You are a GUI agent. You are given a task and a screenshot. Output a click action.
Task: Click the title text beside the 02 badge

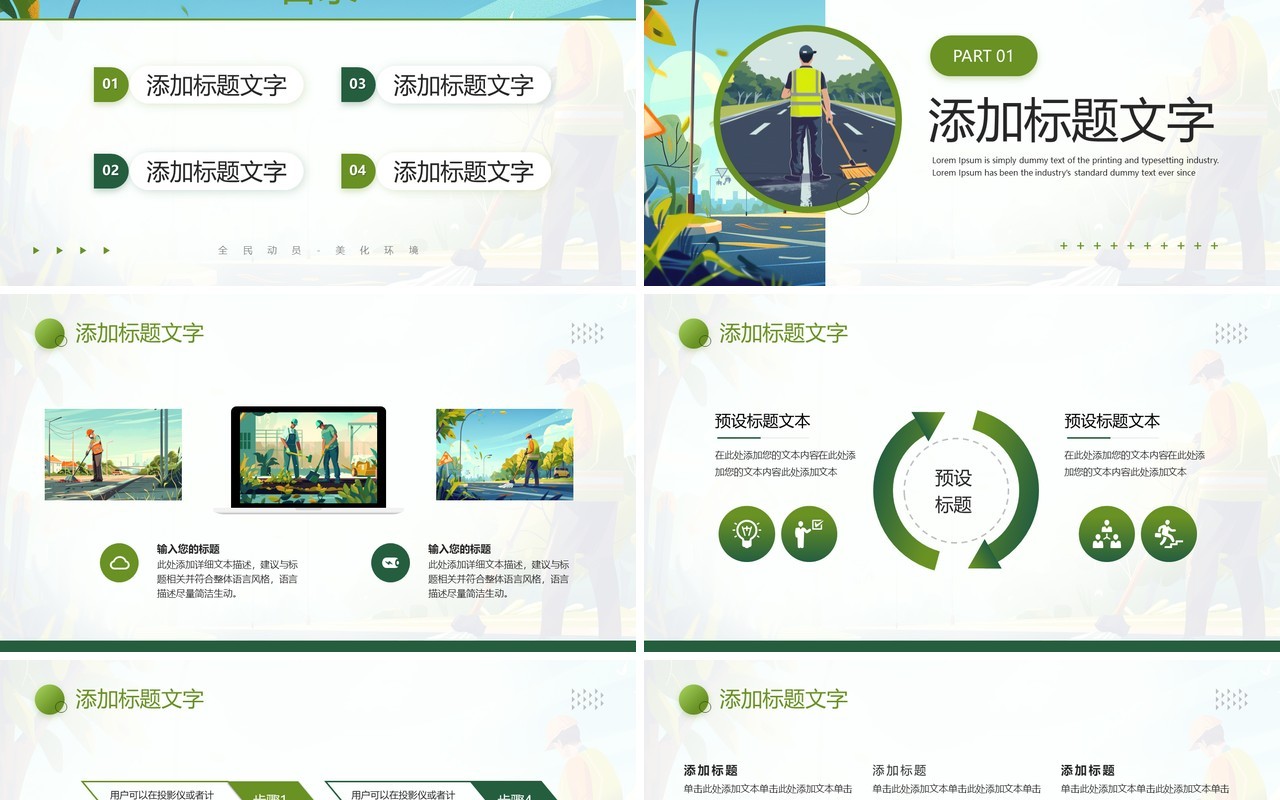coord(216,172)
